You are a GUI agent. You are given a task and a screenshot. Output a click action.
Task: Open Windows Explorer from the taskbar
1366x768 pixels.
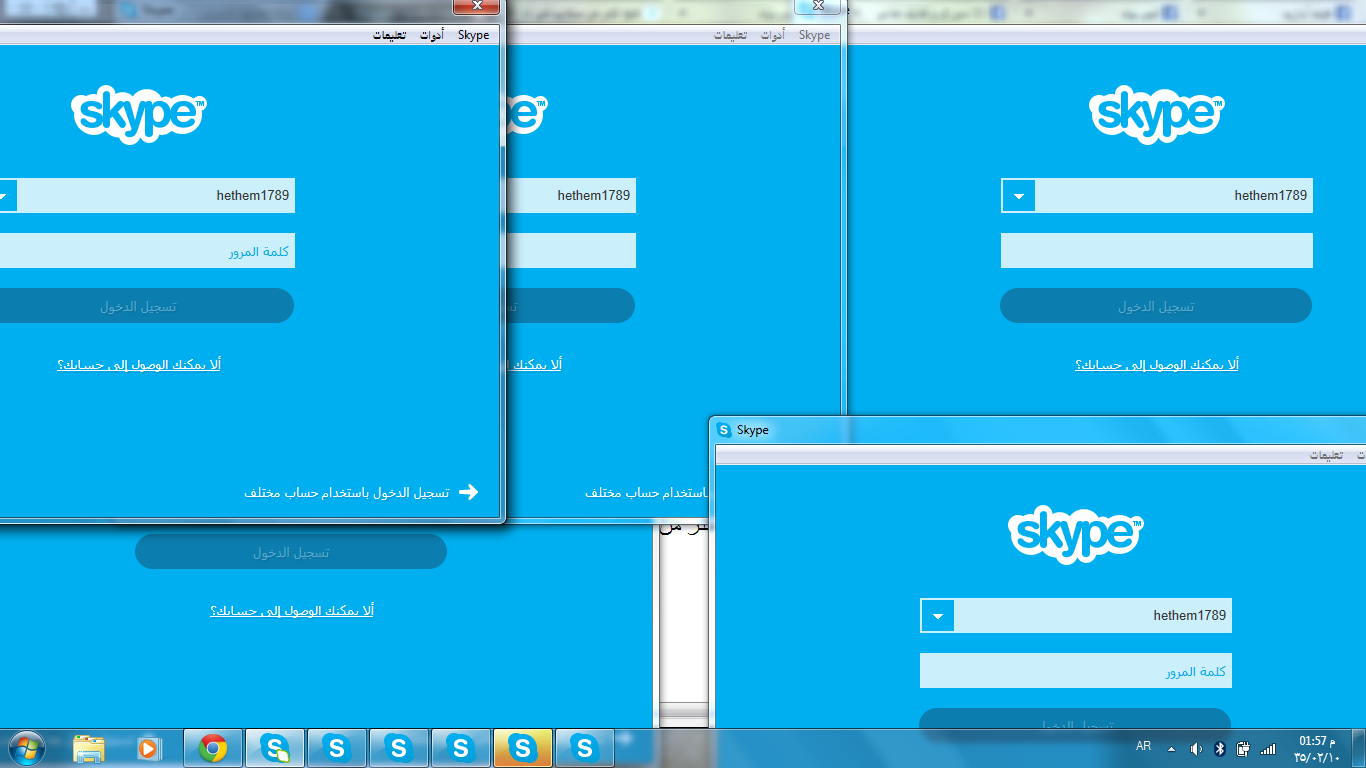tap(89, 747)
